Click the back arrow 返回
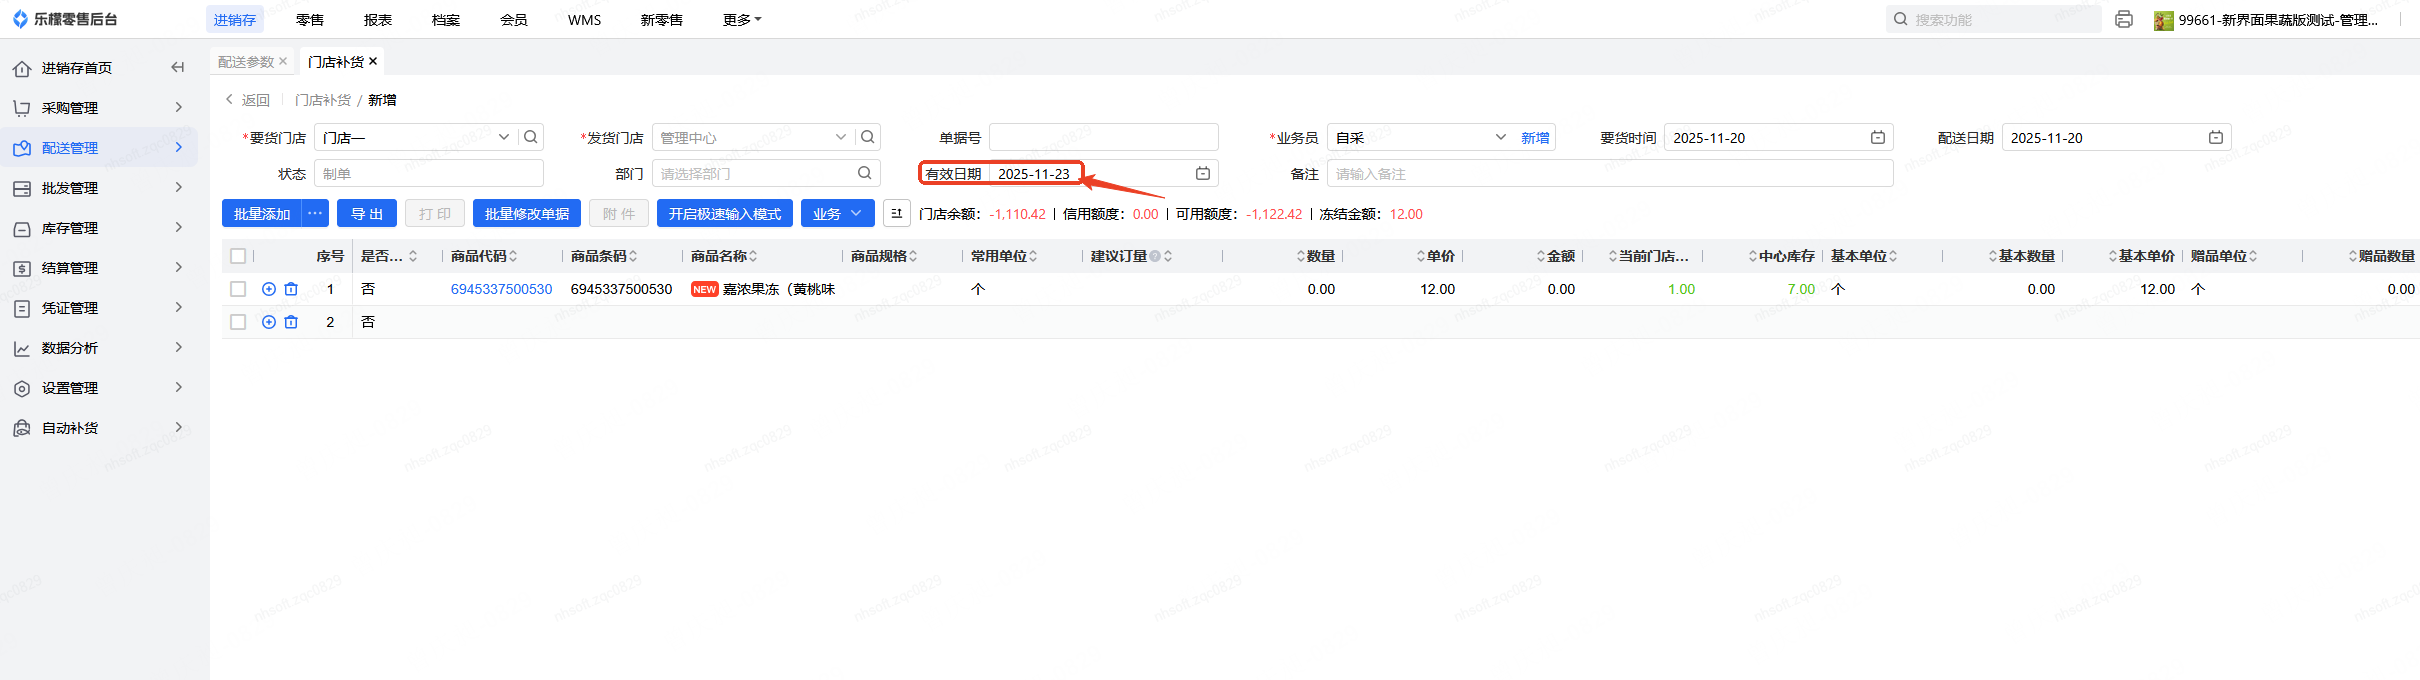2420x680 pixels. 247,100
